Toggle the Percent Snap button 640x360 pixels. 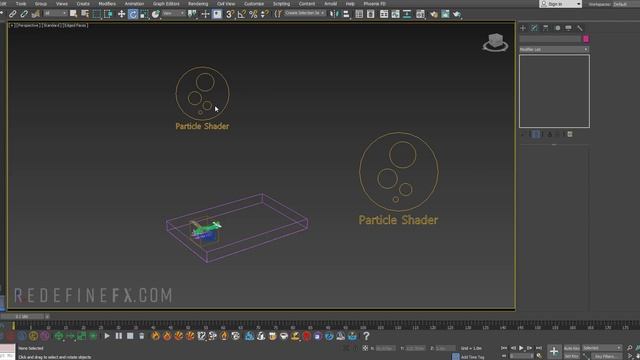[253, 14]
